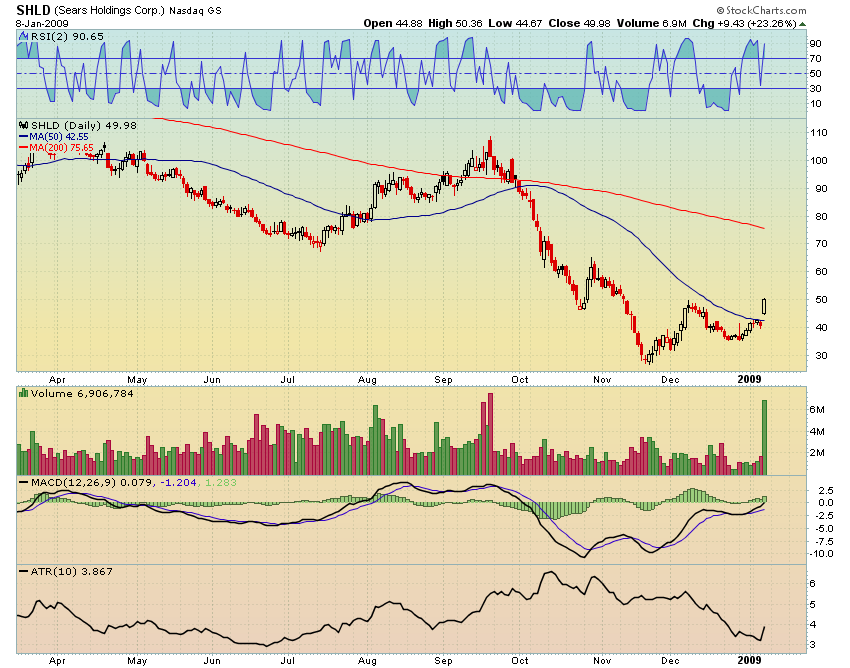Click the candlestick icon beside SHLD (Daily)
The height and width of the screenshot is (668, 850).
tap(23, 125)
